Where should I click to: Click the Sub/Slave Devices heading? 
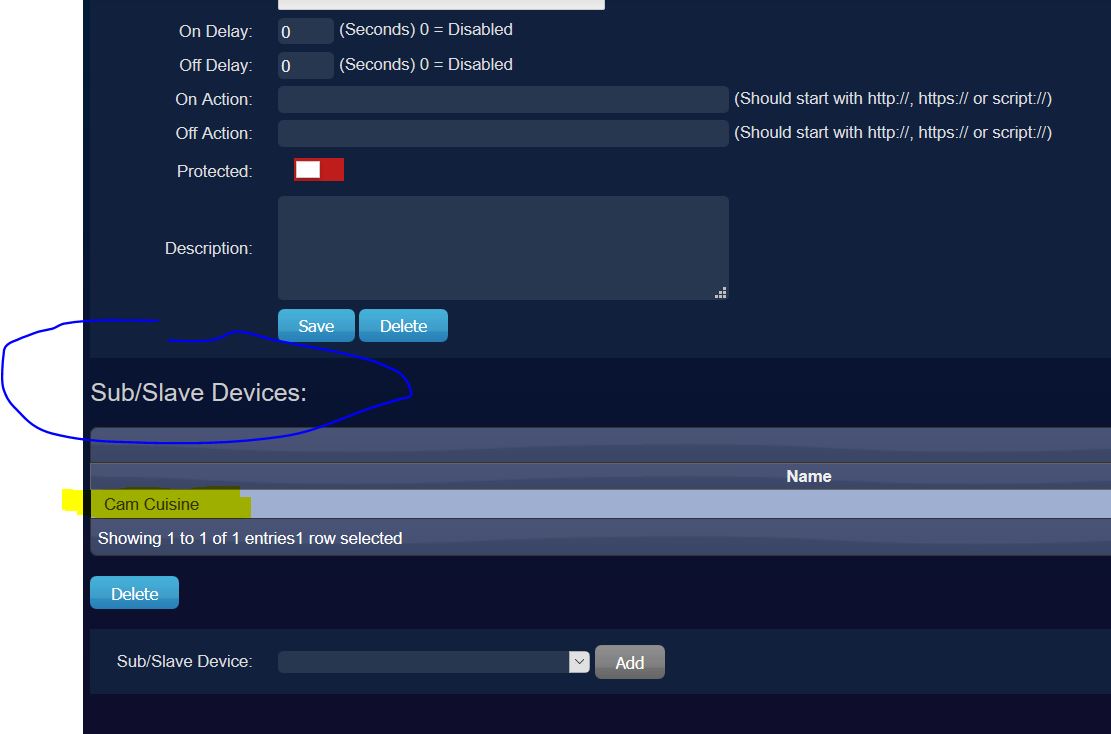coord(198,392)
